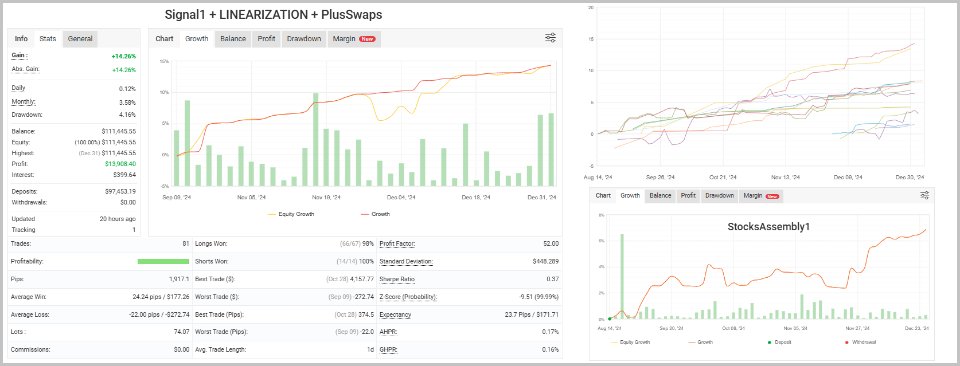
Task: Select Drawdown tab in StocksAssembly1 panel
Action: pyautogui.click(x=719, y=196)
